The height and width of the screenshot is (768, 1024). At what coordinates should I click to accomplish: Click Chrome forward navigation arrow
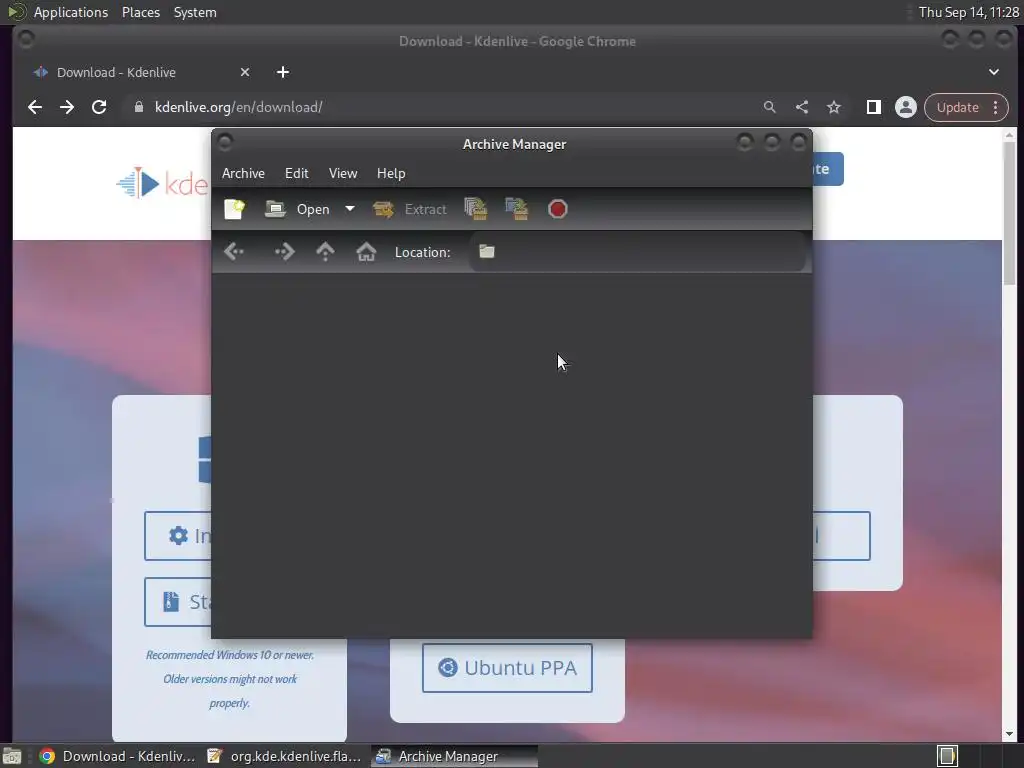coord(67,107)
